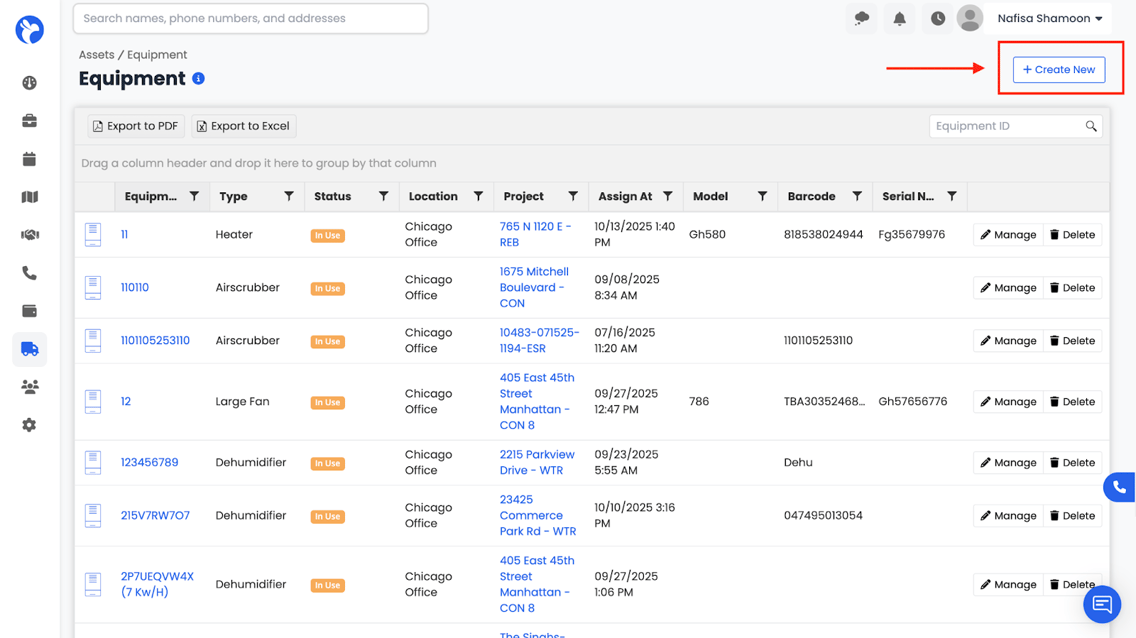This screenshot has height=638, width=1136.
Task: Click the equipment icon in row 11
Action: pos(93,235)
